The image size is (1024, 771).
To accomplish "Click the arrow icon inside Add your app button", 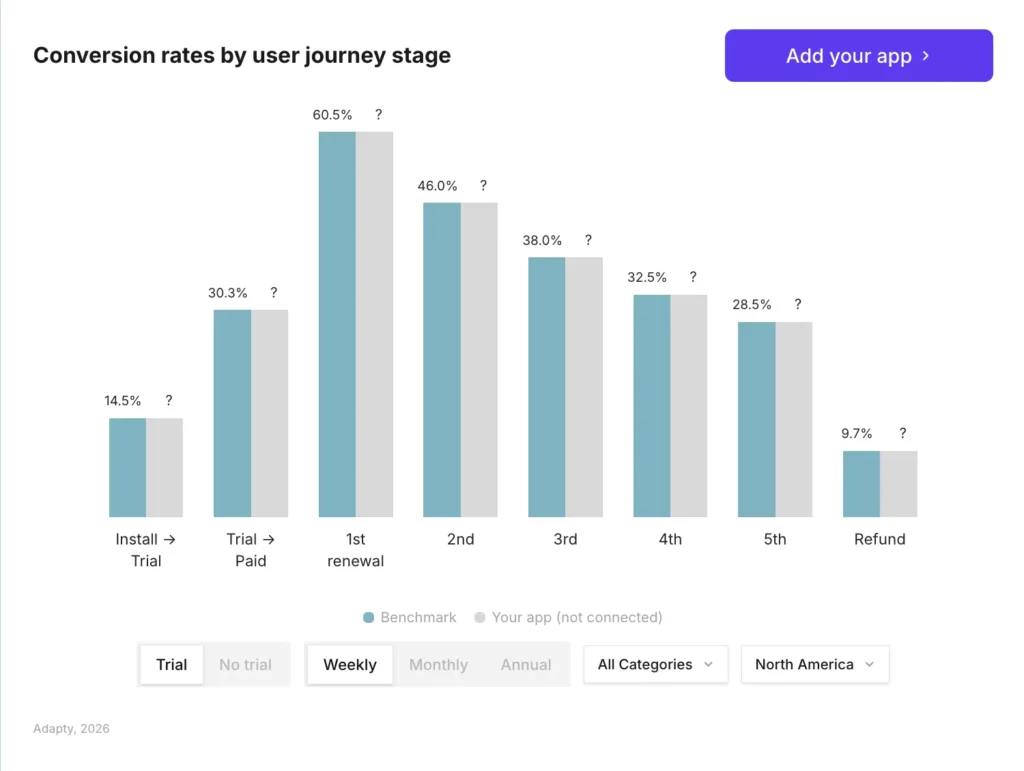I will (927, 56).
